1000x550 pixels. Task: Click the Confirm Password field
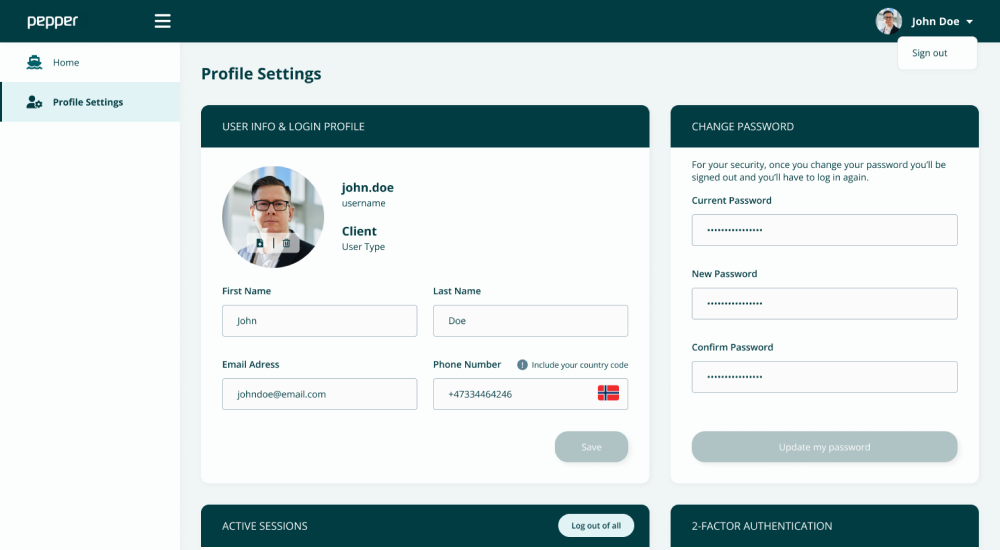[825, 377]
